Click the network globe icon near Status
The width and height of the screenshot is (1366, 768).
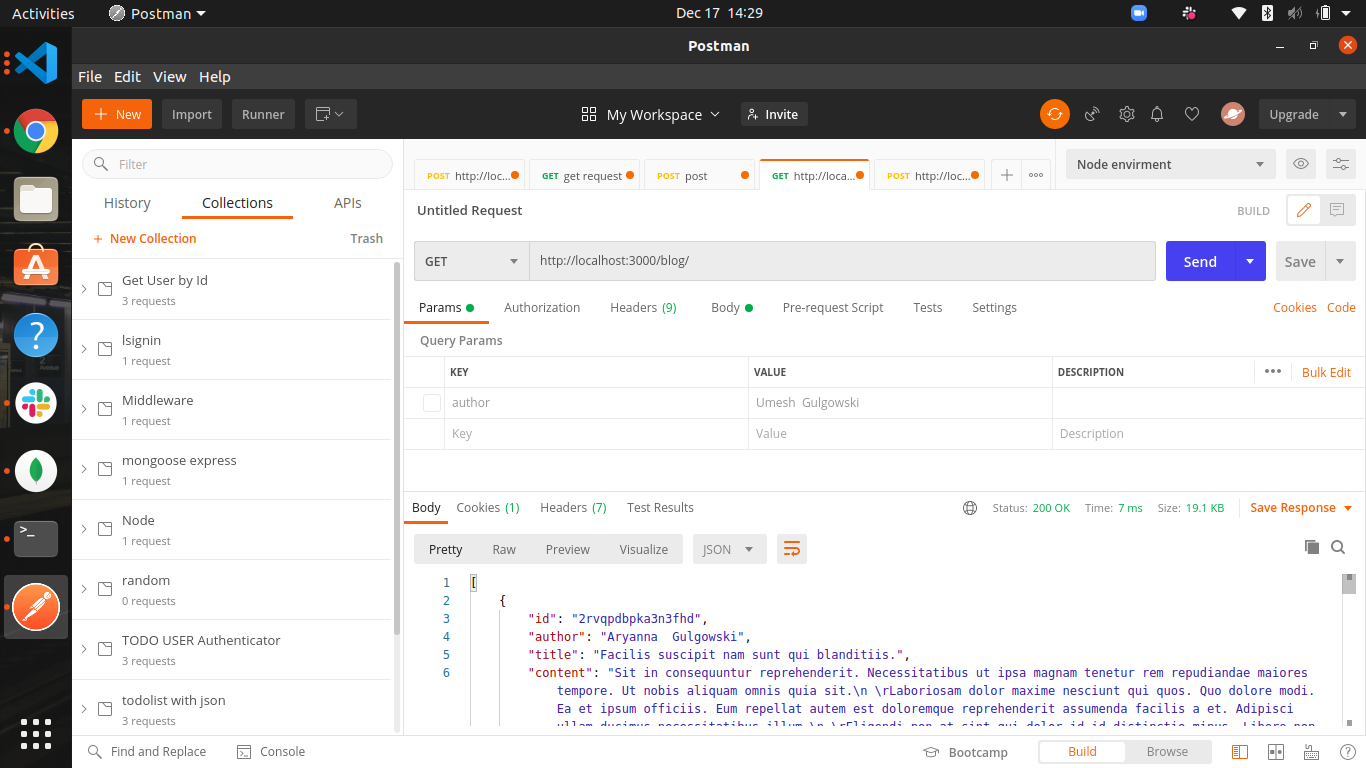pyautogui.click(x=969, y=508)
